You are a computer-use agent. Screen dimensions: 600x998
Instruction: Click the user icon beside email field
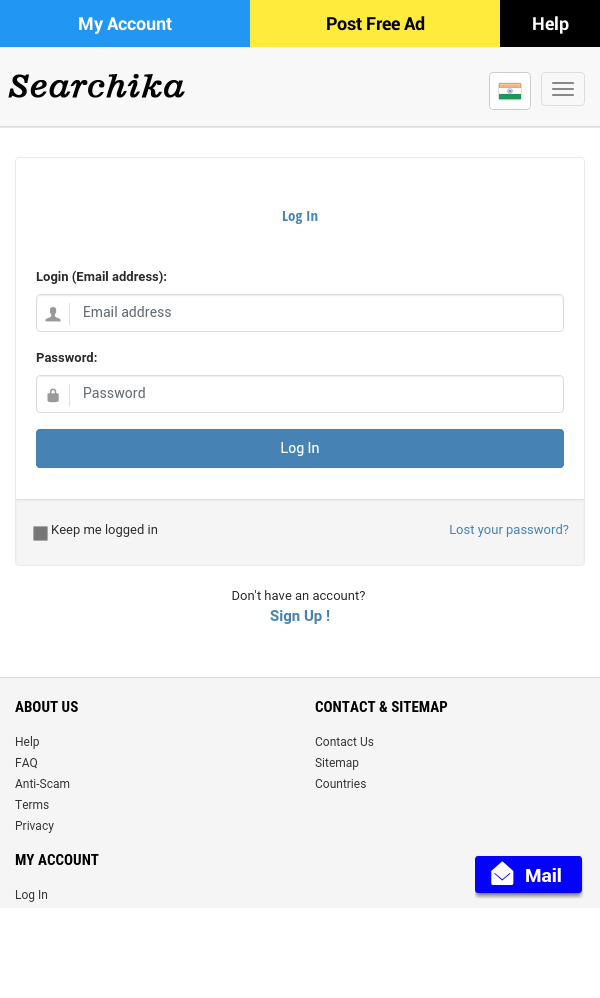[53, 314]
